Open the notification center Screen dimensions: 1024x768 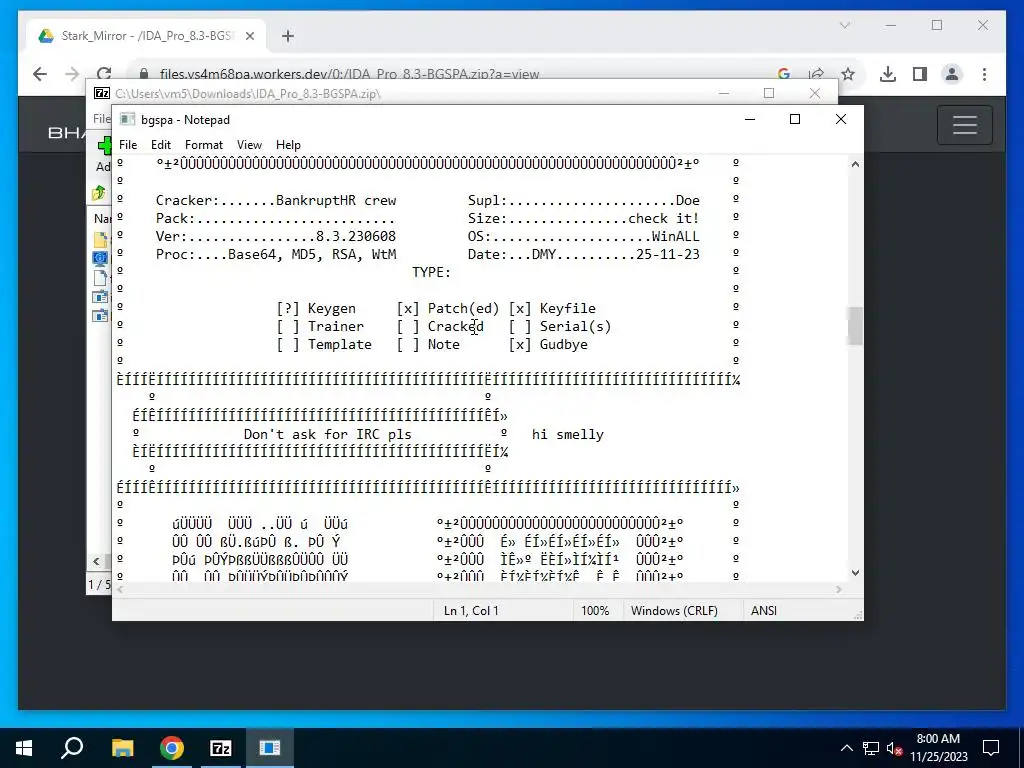coord(991,748)
